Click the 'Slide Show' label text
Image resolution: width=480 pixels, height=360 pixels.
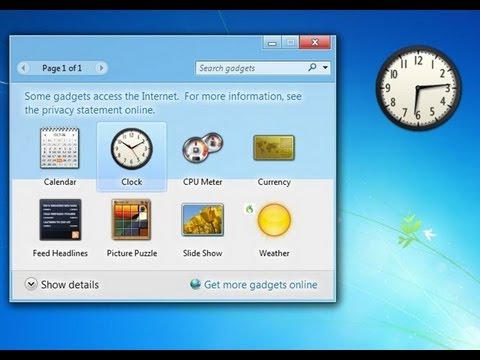tap(203, 253)
